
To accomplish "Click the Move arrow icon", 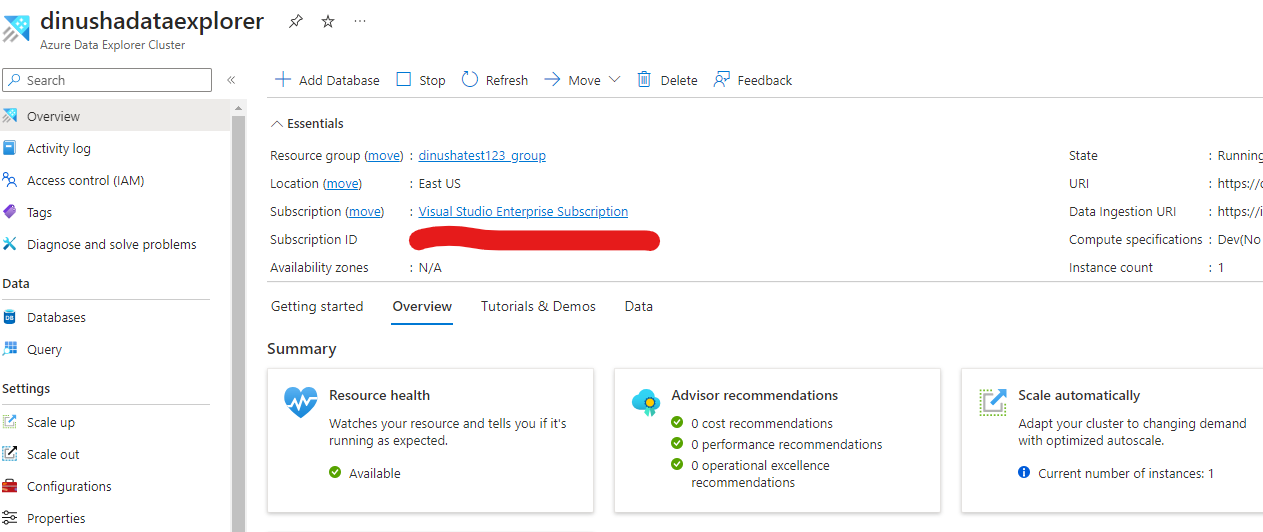I will pyautogui.click(x=552, y=79).
